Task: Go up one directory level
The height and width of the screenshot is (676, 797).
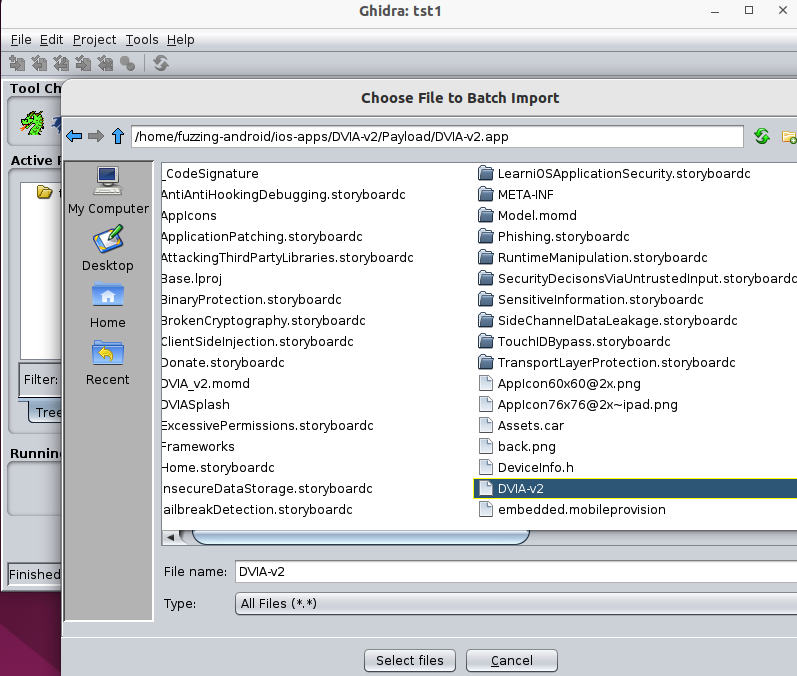Action: (118, 136)
